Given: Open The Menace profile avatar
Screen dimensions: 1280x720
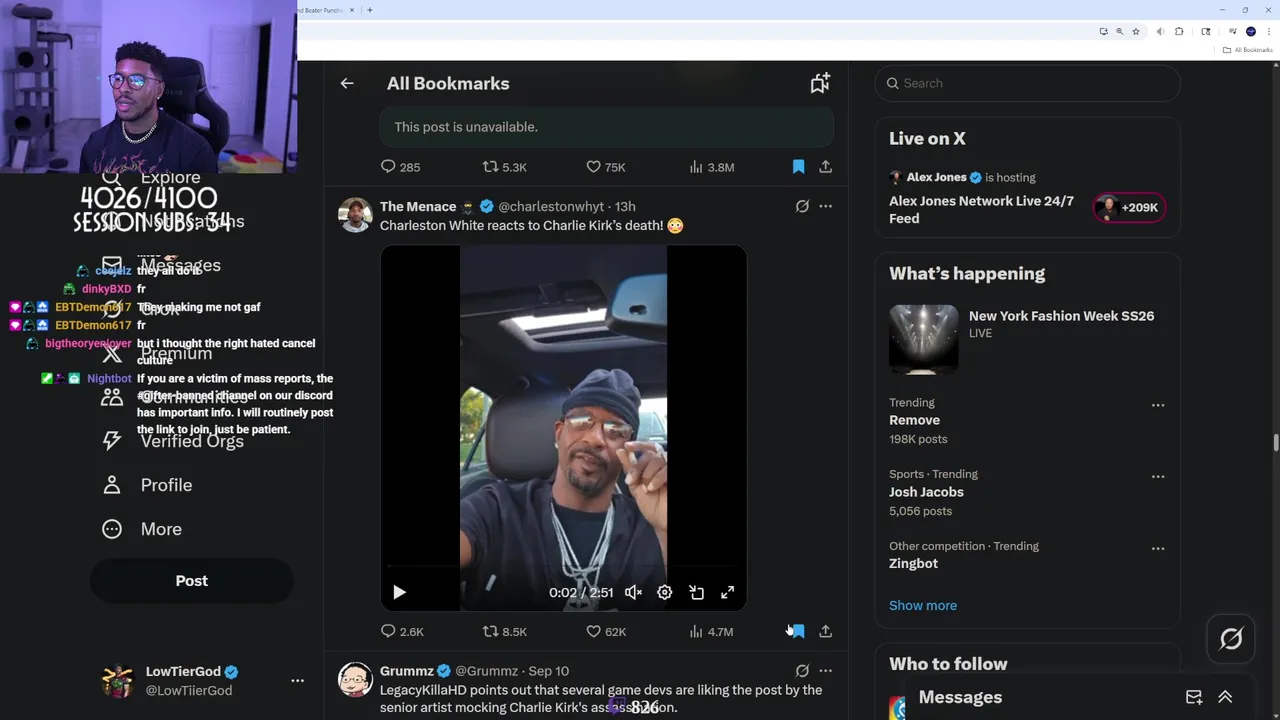Looking at the screenshot, I should pyautogui.click(x=355, y=215).
